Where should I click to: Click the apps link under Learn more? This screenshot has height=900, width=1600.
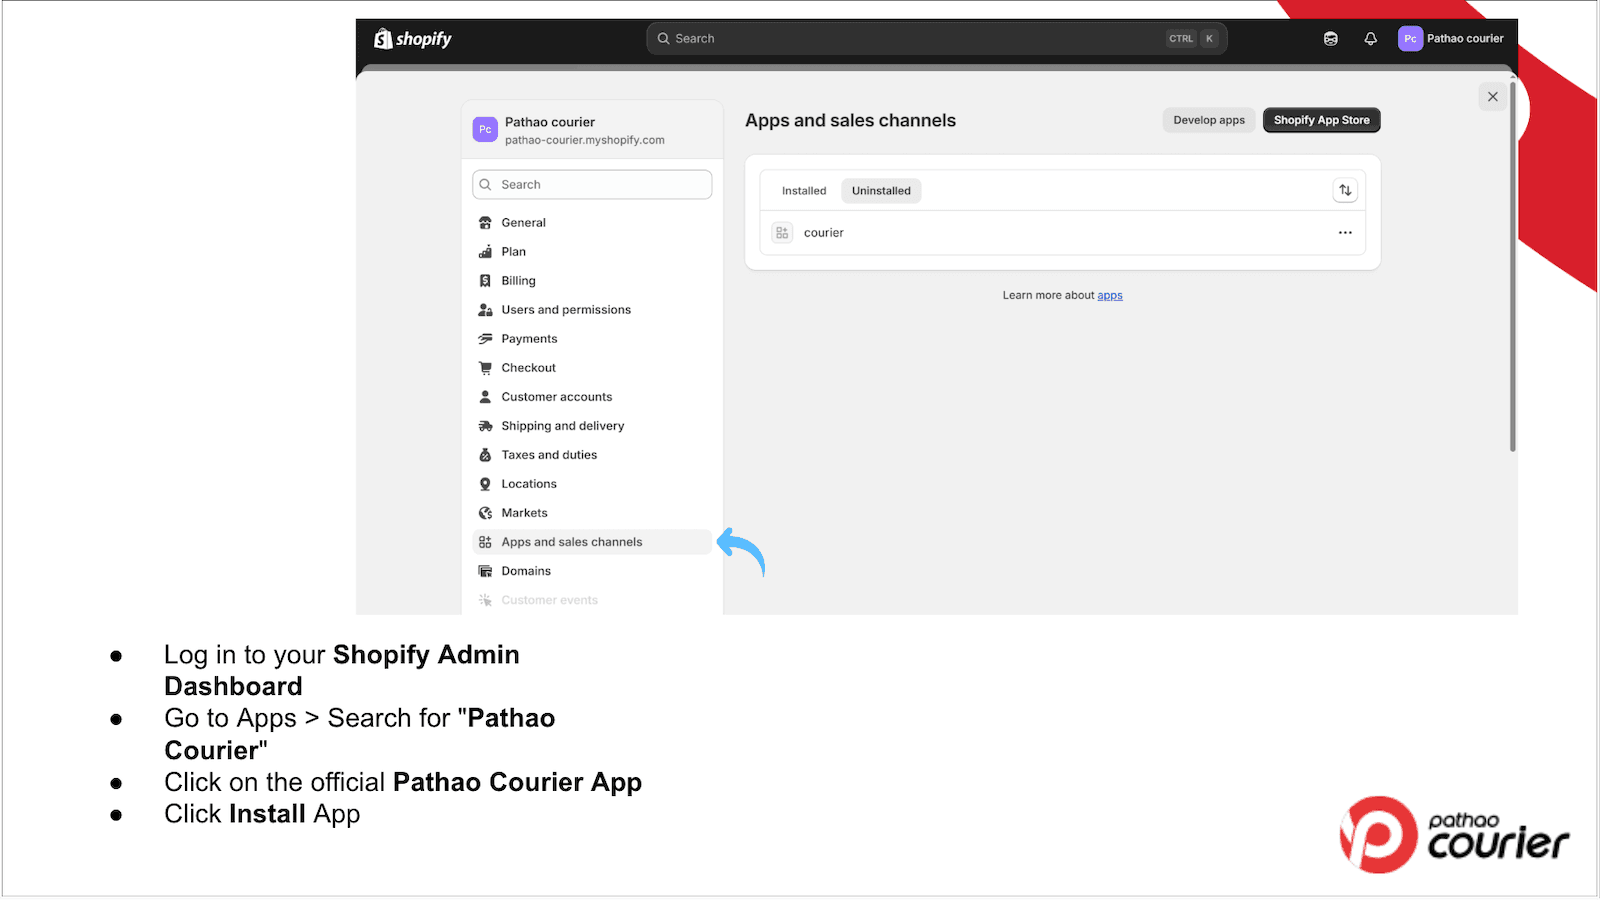(x=1109, y=295)
